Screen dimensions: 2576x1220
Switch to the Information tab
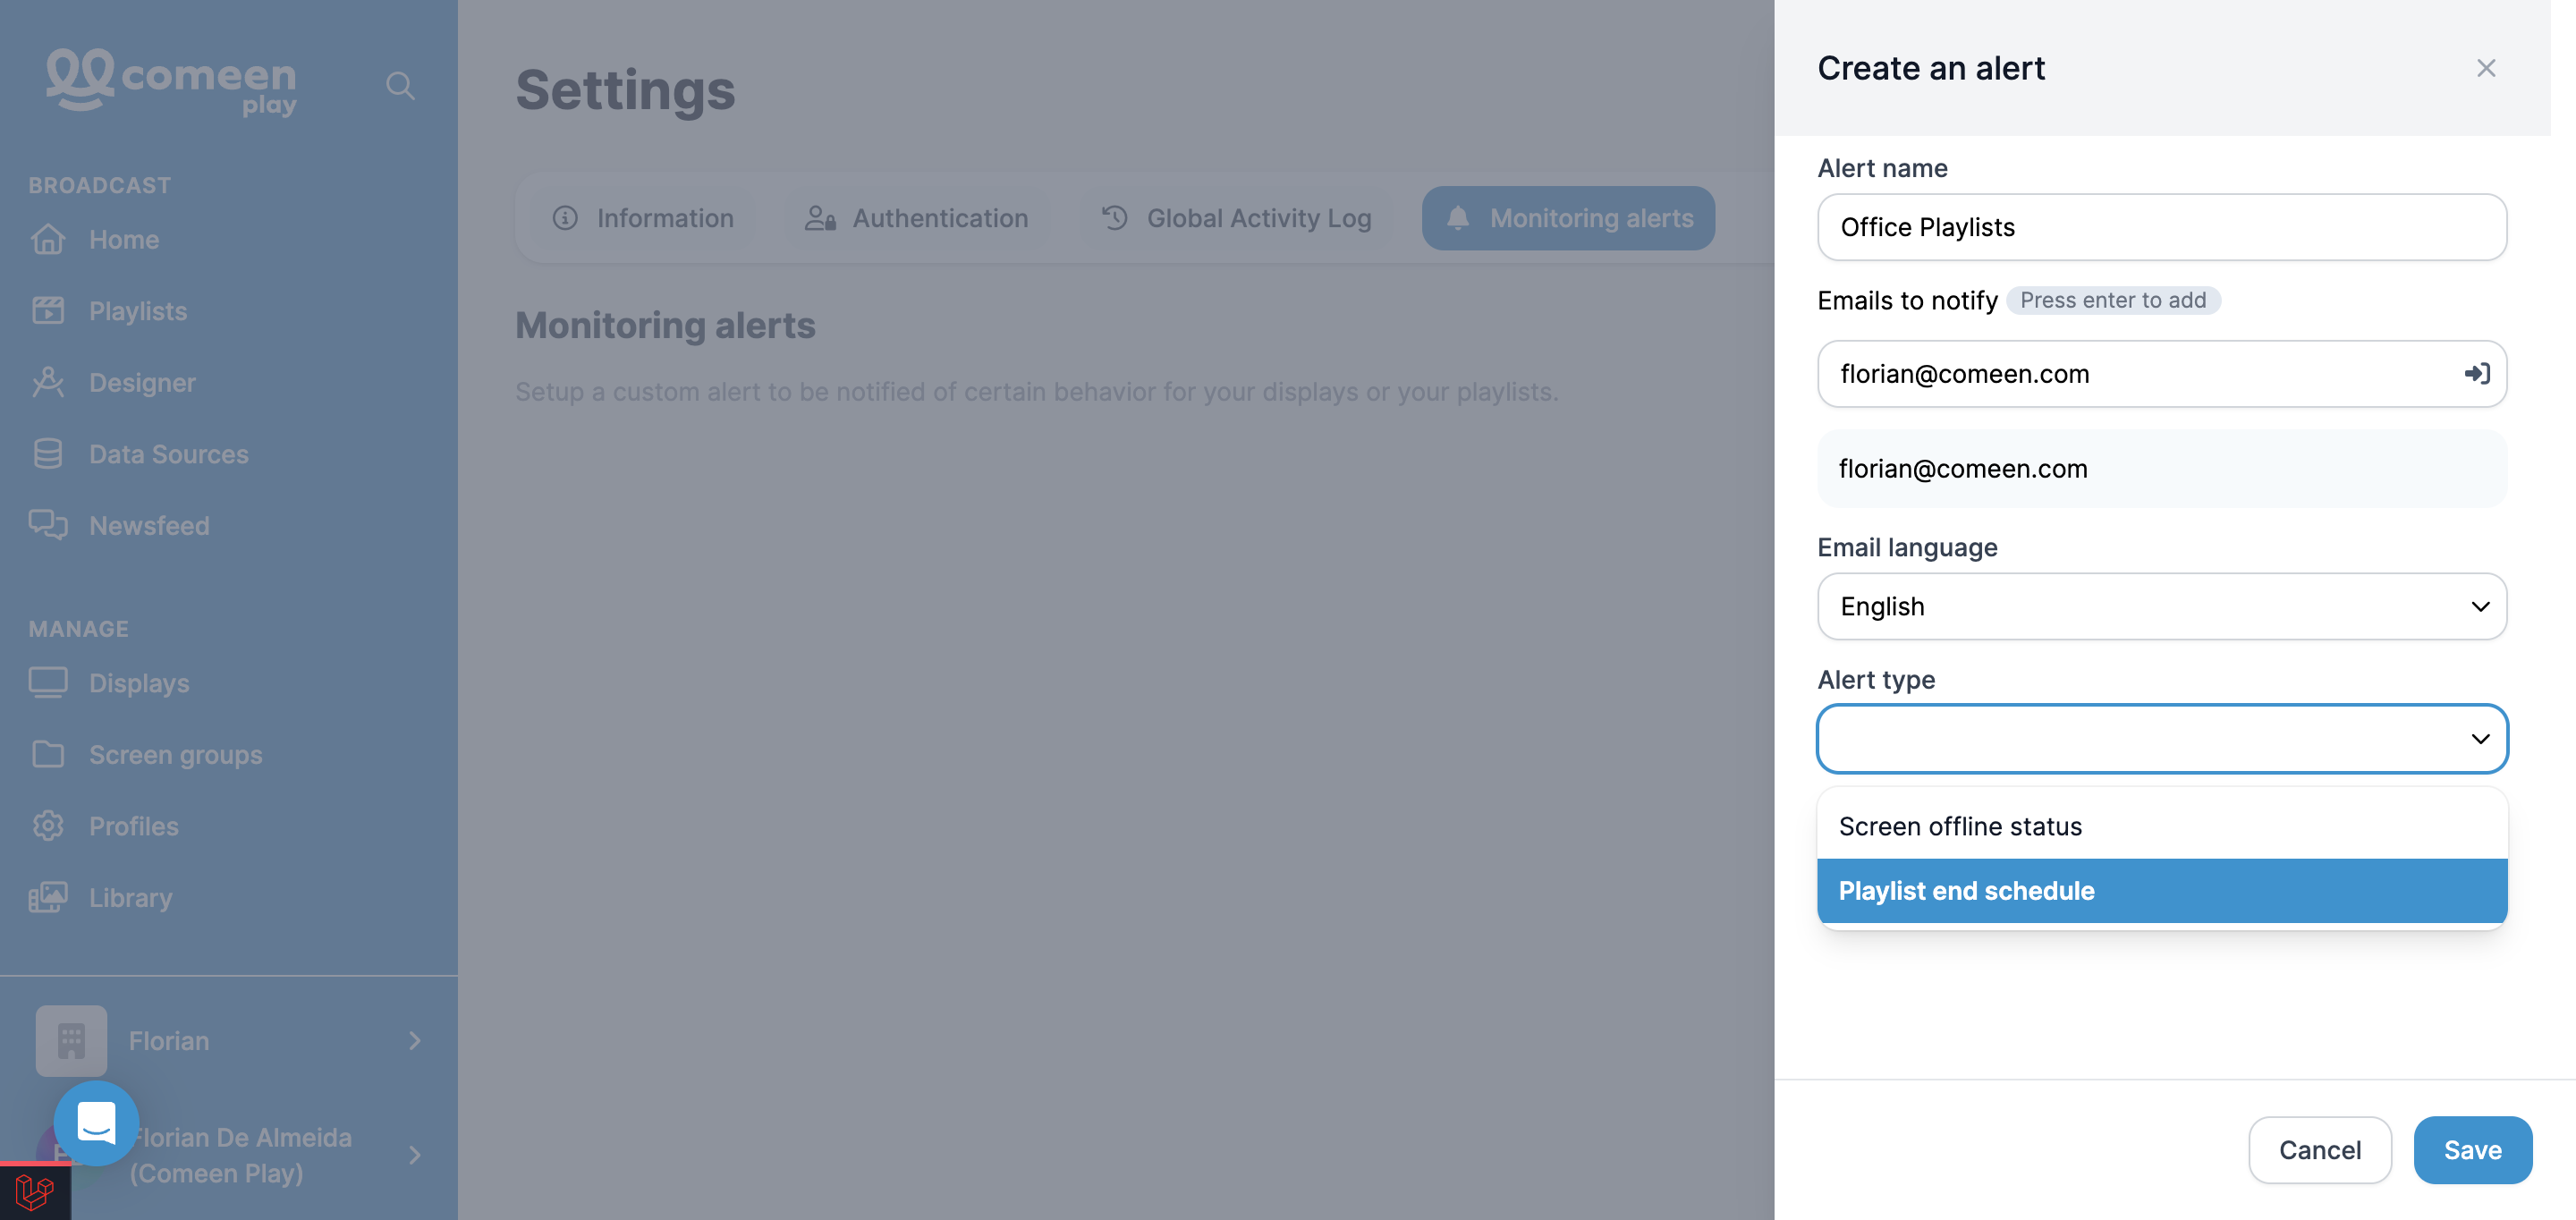pyautogui.click(x=643, y=218)
